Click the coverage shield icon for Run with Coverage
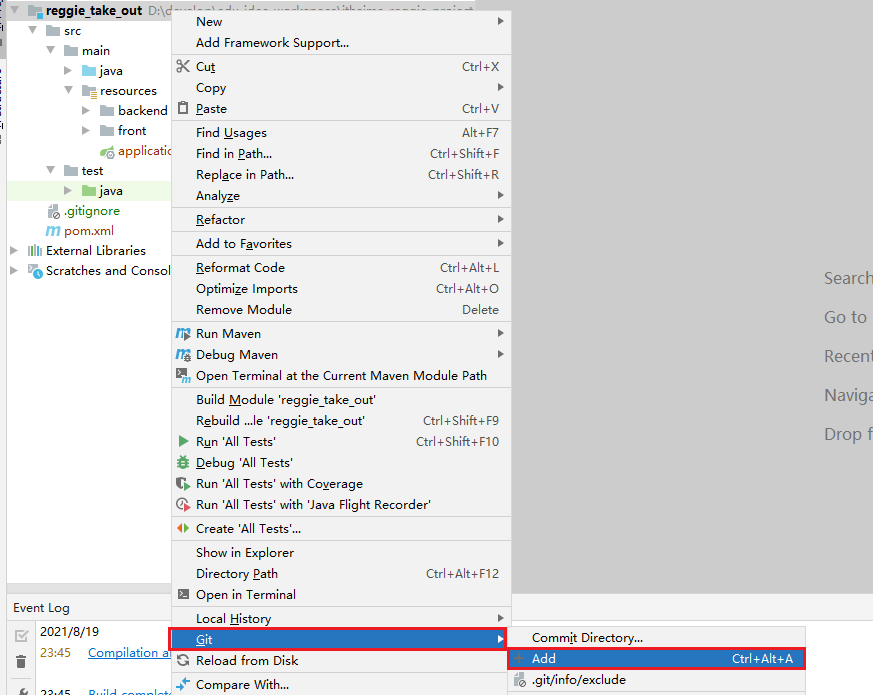Viewport: 873px width, 695px height. point(183,484)
